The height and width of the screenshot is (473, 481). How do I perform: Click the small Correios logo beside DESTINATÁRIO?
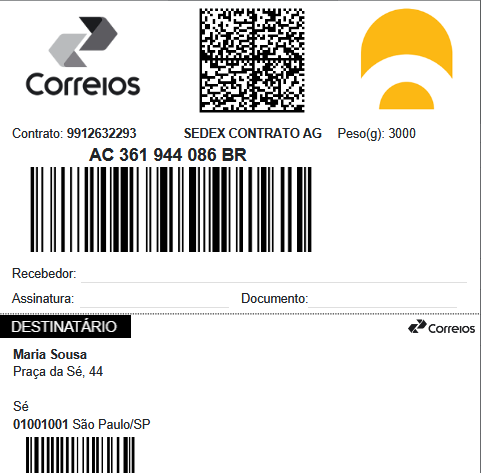[442, 327]
